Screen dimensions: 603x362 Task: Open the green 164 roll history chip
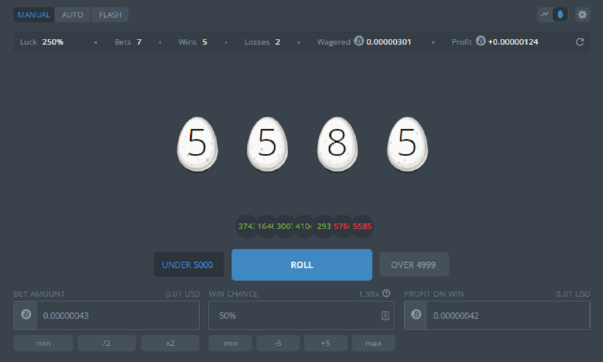(x=265, y=226)
